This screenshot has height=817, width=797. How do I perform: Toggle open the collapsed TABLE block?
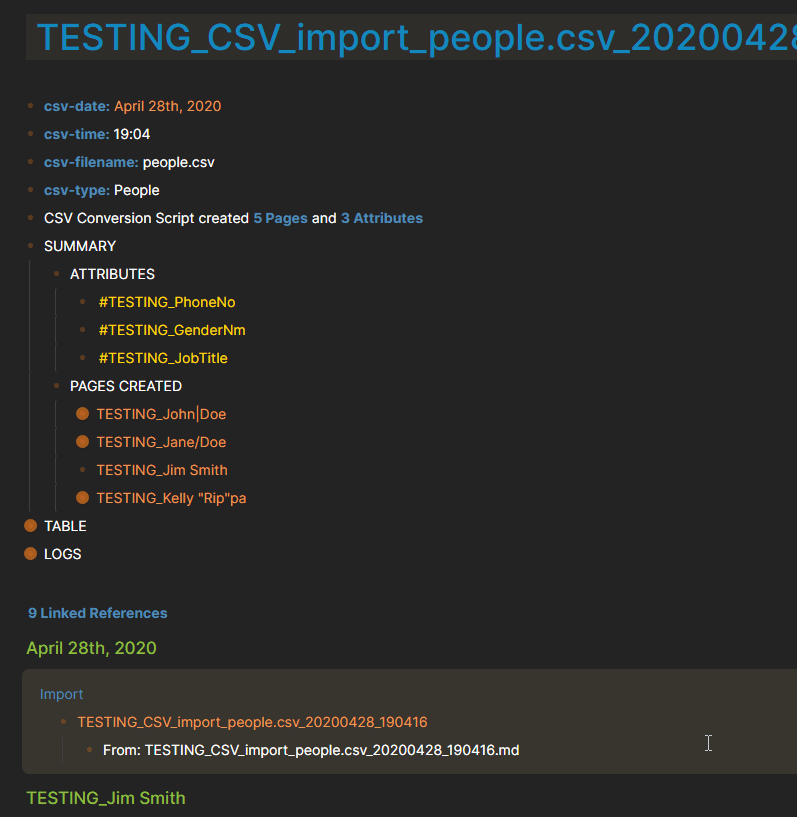pyautogui.click(x=31, y=526)
